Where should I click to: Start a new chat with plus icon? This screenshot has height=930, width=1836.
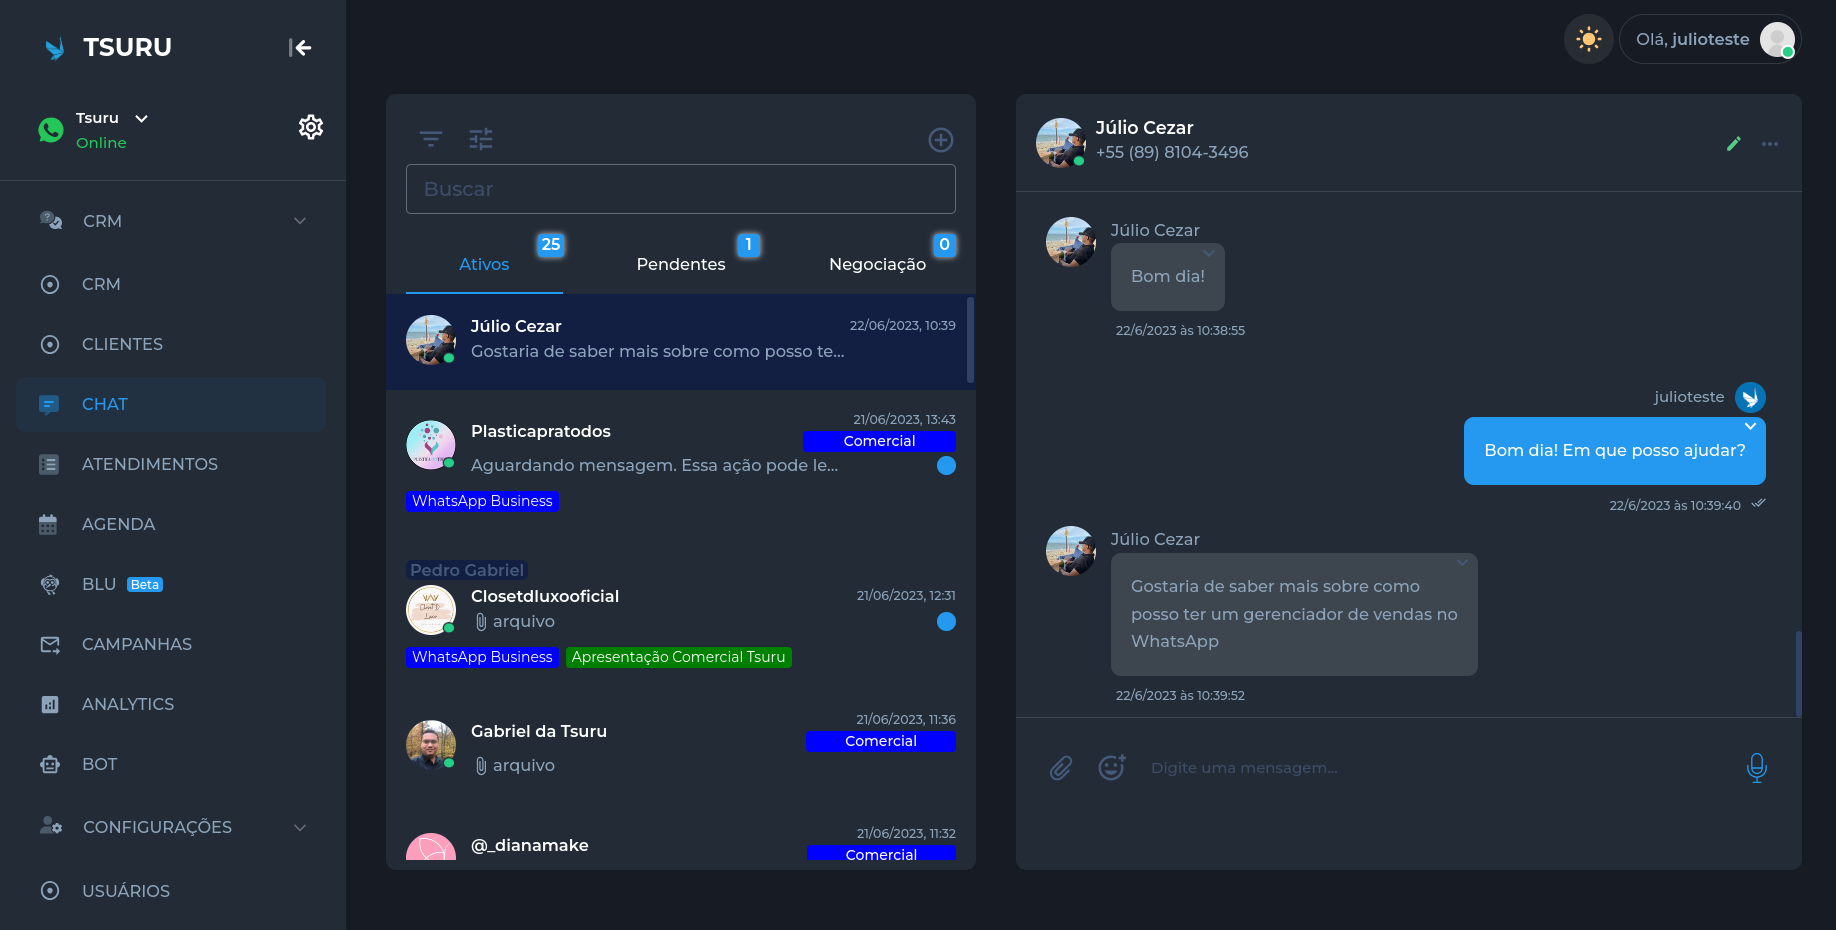[x=940, y=140]
